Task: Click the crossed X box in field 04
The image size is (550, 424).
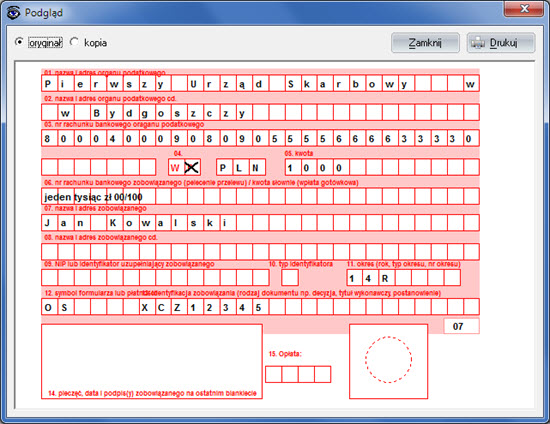Action: 192,168
